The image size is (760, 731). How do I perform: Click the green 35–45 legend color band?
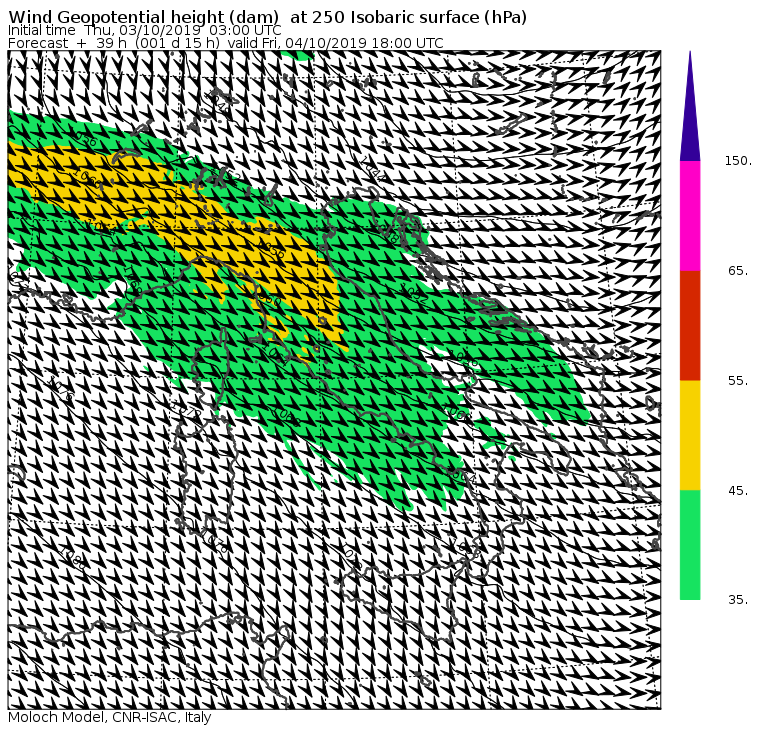point(690,545)
